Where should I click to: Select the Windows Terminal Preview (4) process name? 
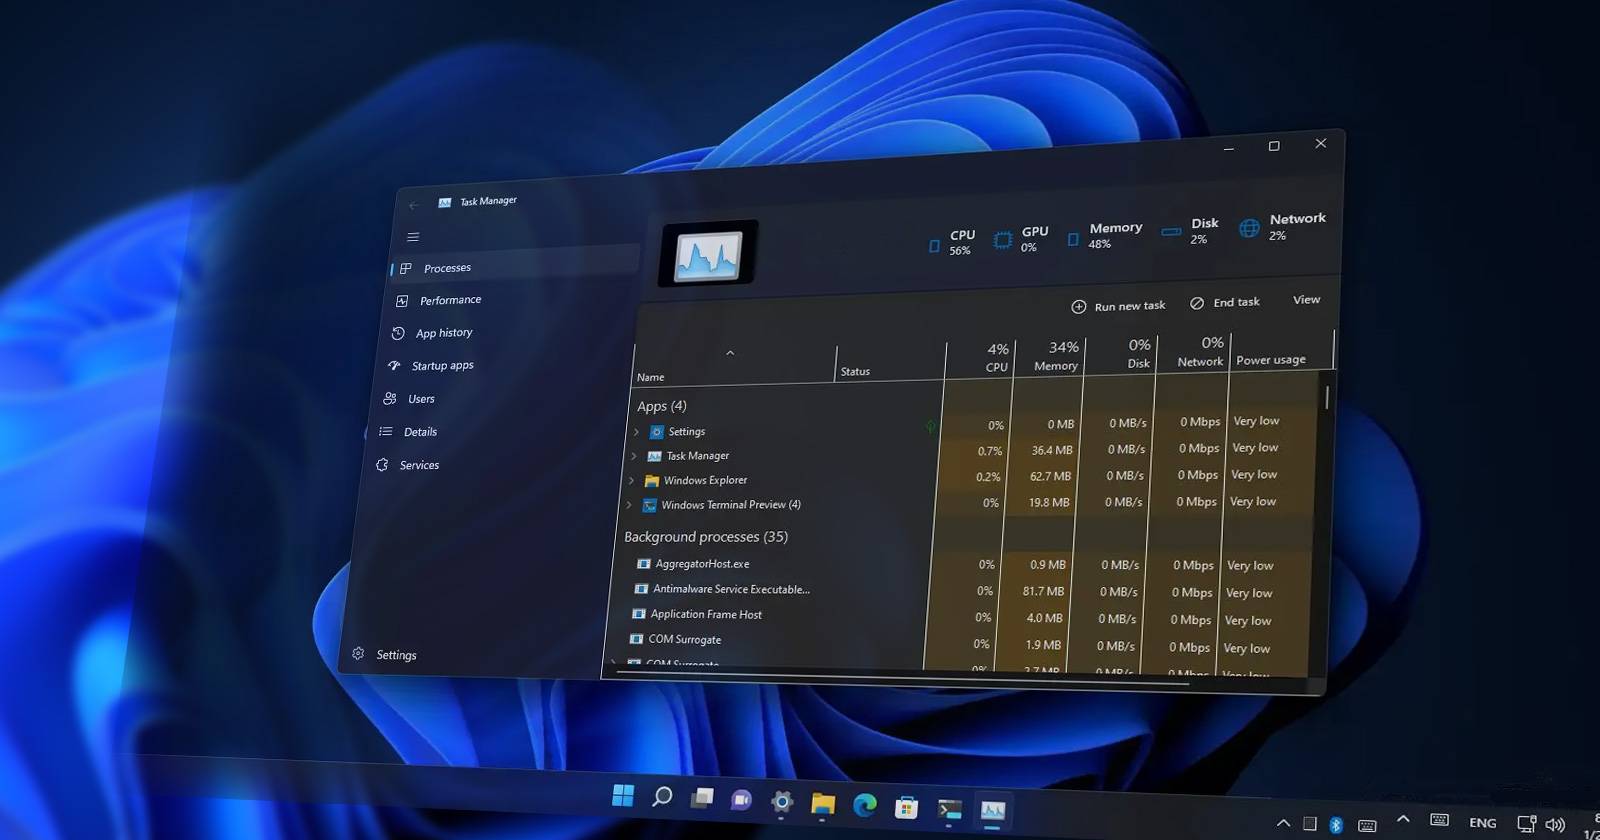pyautogui.click(x=731, y=505)
